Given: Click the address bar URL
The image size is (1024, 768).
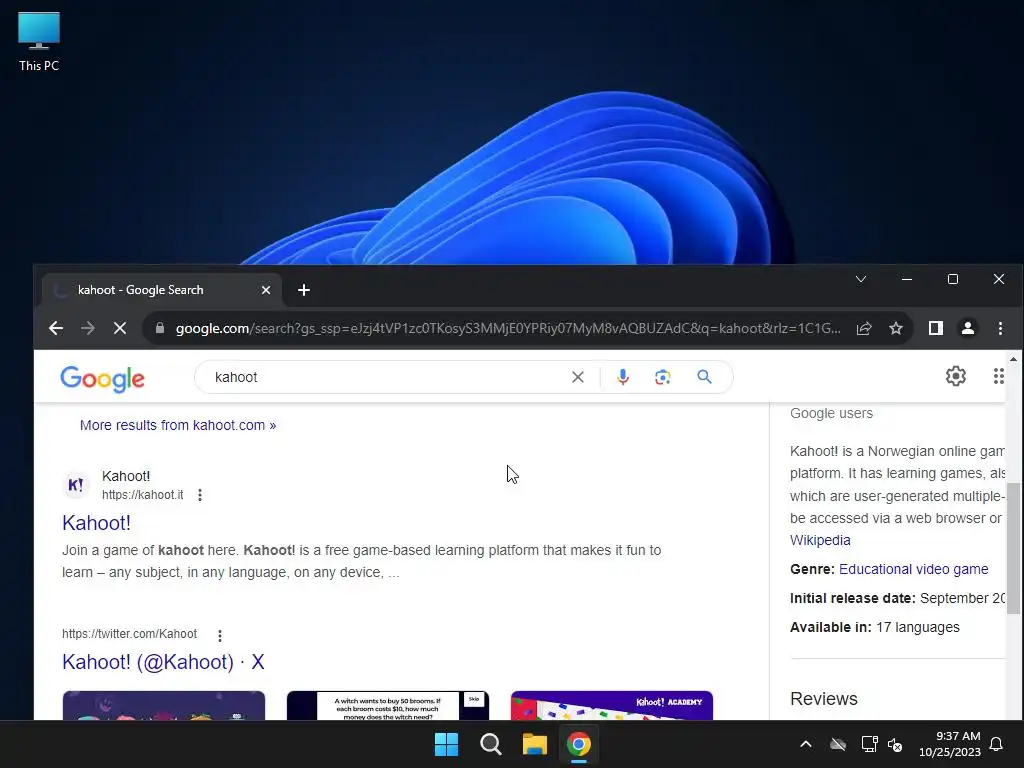Looking at the screenshot, I should [x=508, y=328].
